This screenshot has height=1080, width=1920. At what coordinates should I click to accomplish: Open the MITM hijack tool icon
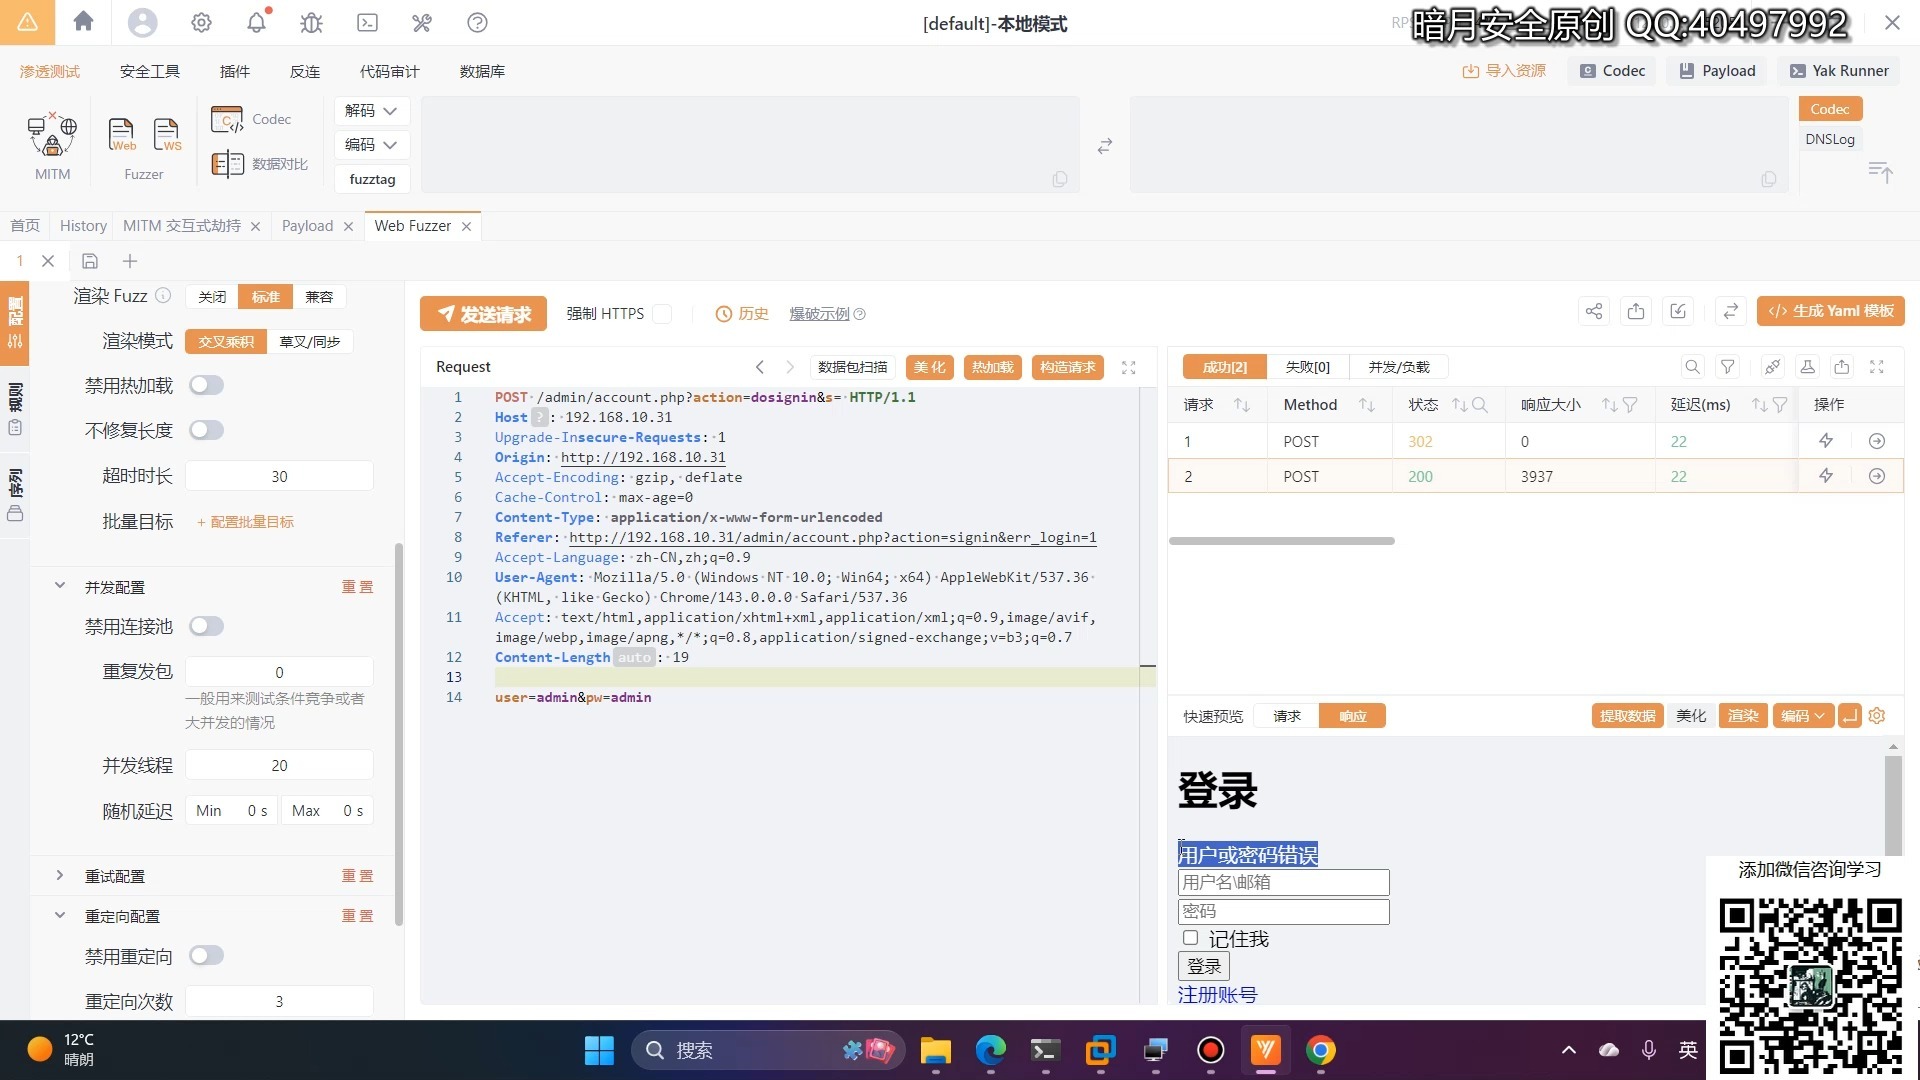pyautogui.click(x=52, y=135)
